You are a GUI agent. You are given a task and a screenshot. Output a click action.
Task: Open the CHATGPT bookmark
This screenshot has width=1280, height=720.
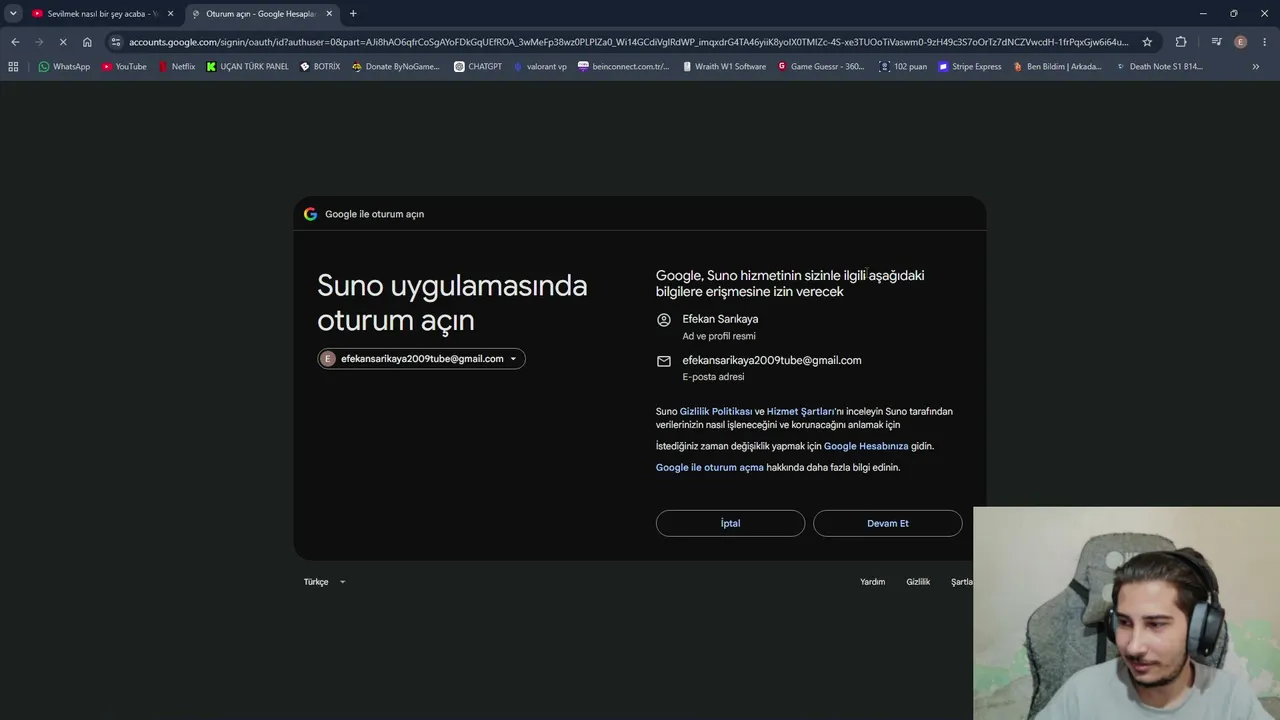pyautogui.click(x=478, y=67)
